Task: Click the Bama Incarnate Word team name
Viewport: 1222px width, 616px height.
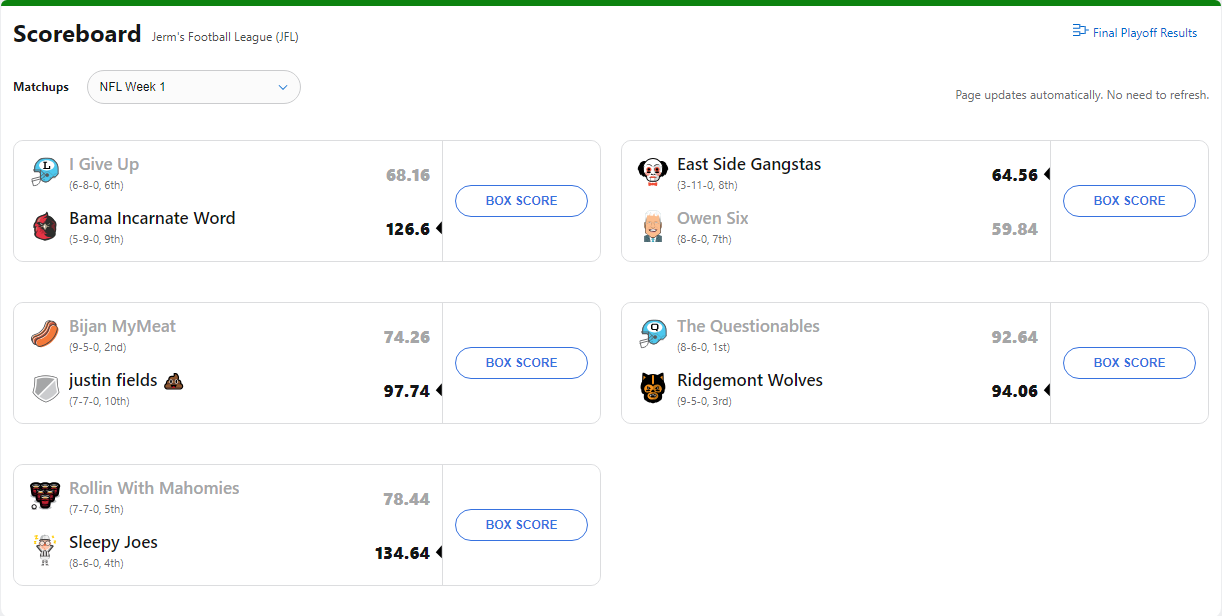Action: coord(152,218)
